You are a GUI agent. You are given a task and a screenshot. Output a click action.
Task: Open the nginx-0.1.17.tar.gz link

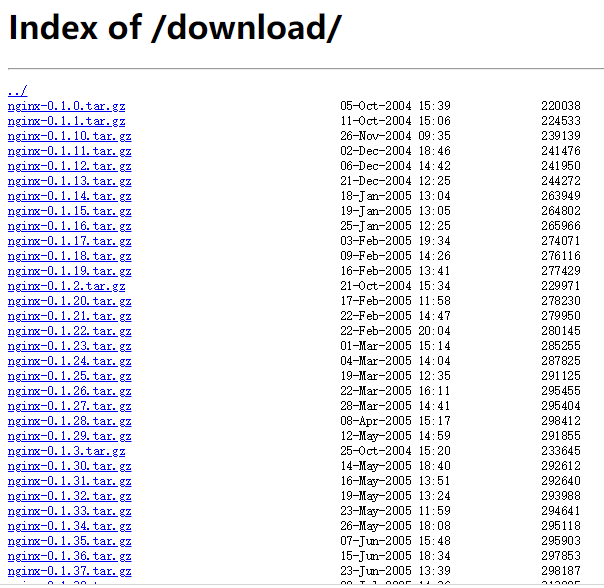69,241
